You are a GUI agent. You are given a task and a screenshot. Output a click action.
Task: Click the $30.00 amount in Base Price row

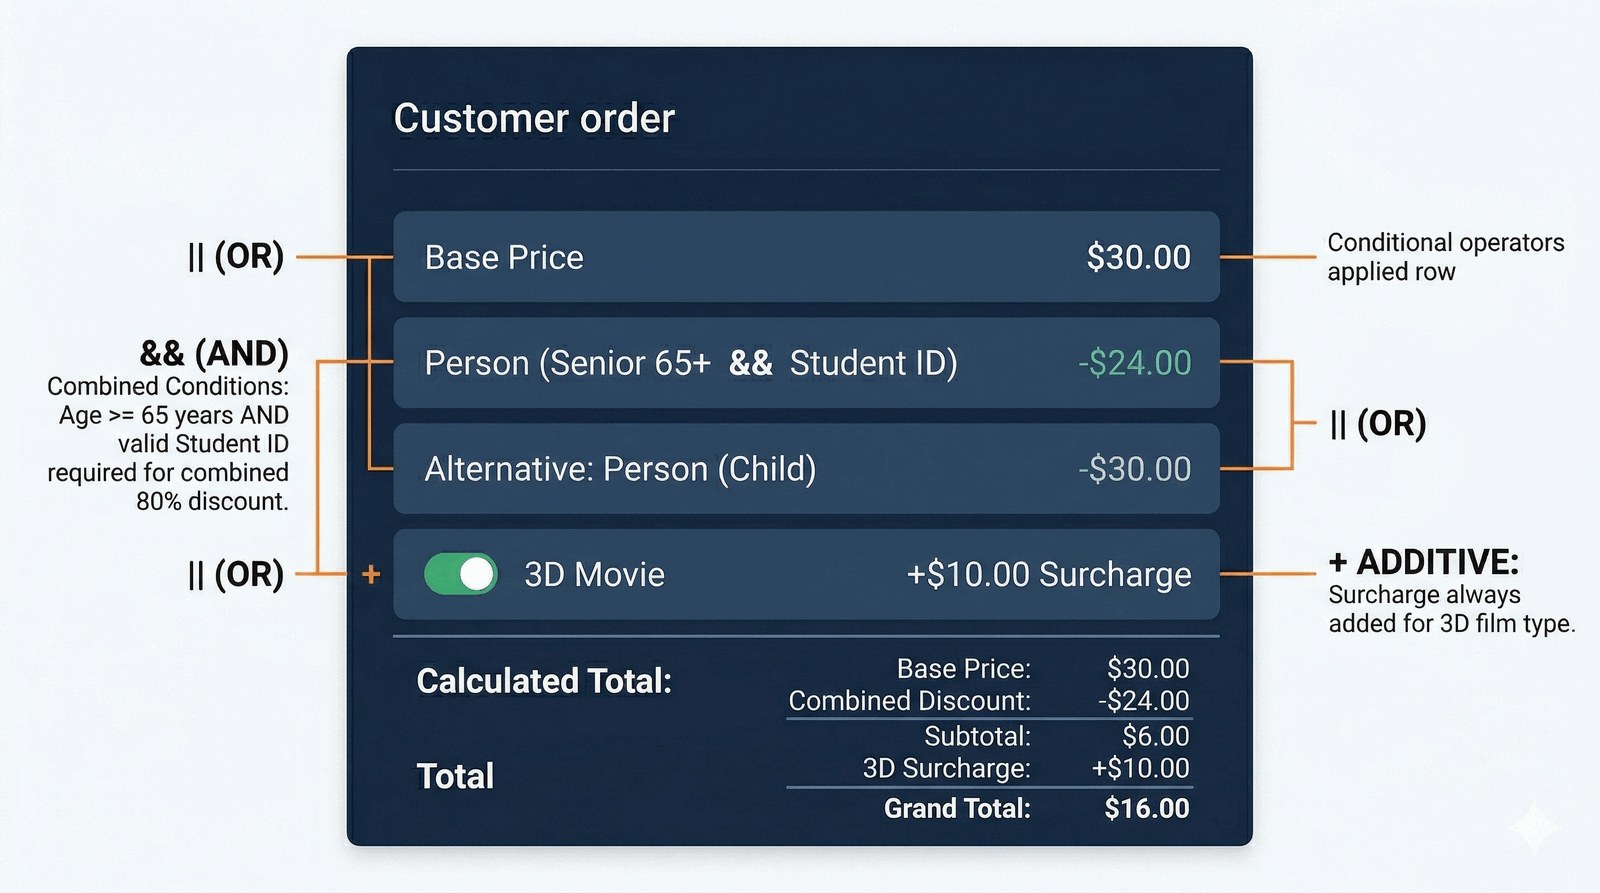click(x=1138, y=258)
